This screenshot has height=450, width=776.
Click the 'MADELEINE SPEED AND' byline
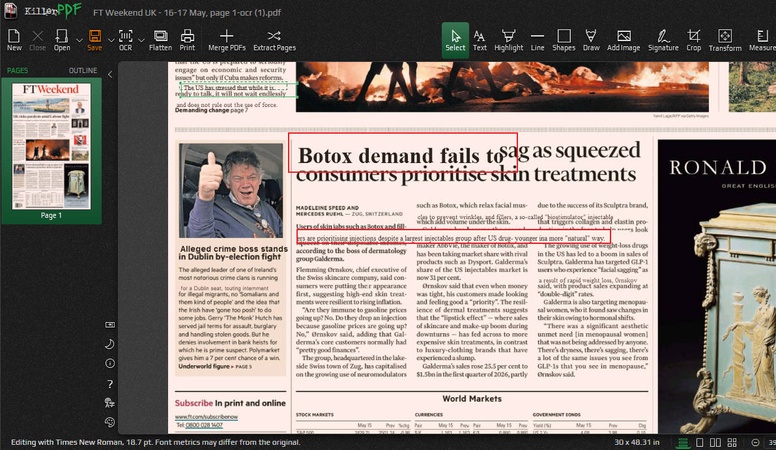tap(327, 208)
